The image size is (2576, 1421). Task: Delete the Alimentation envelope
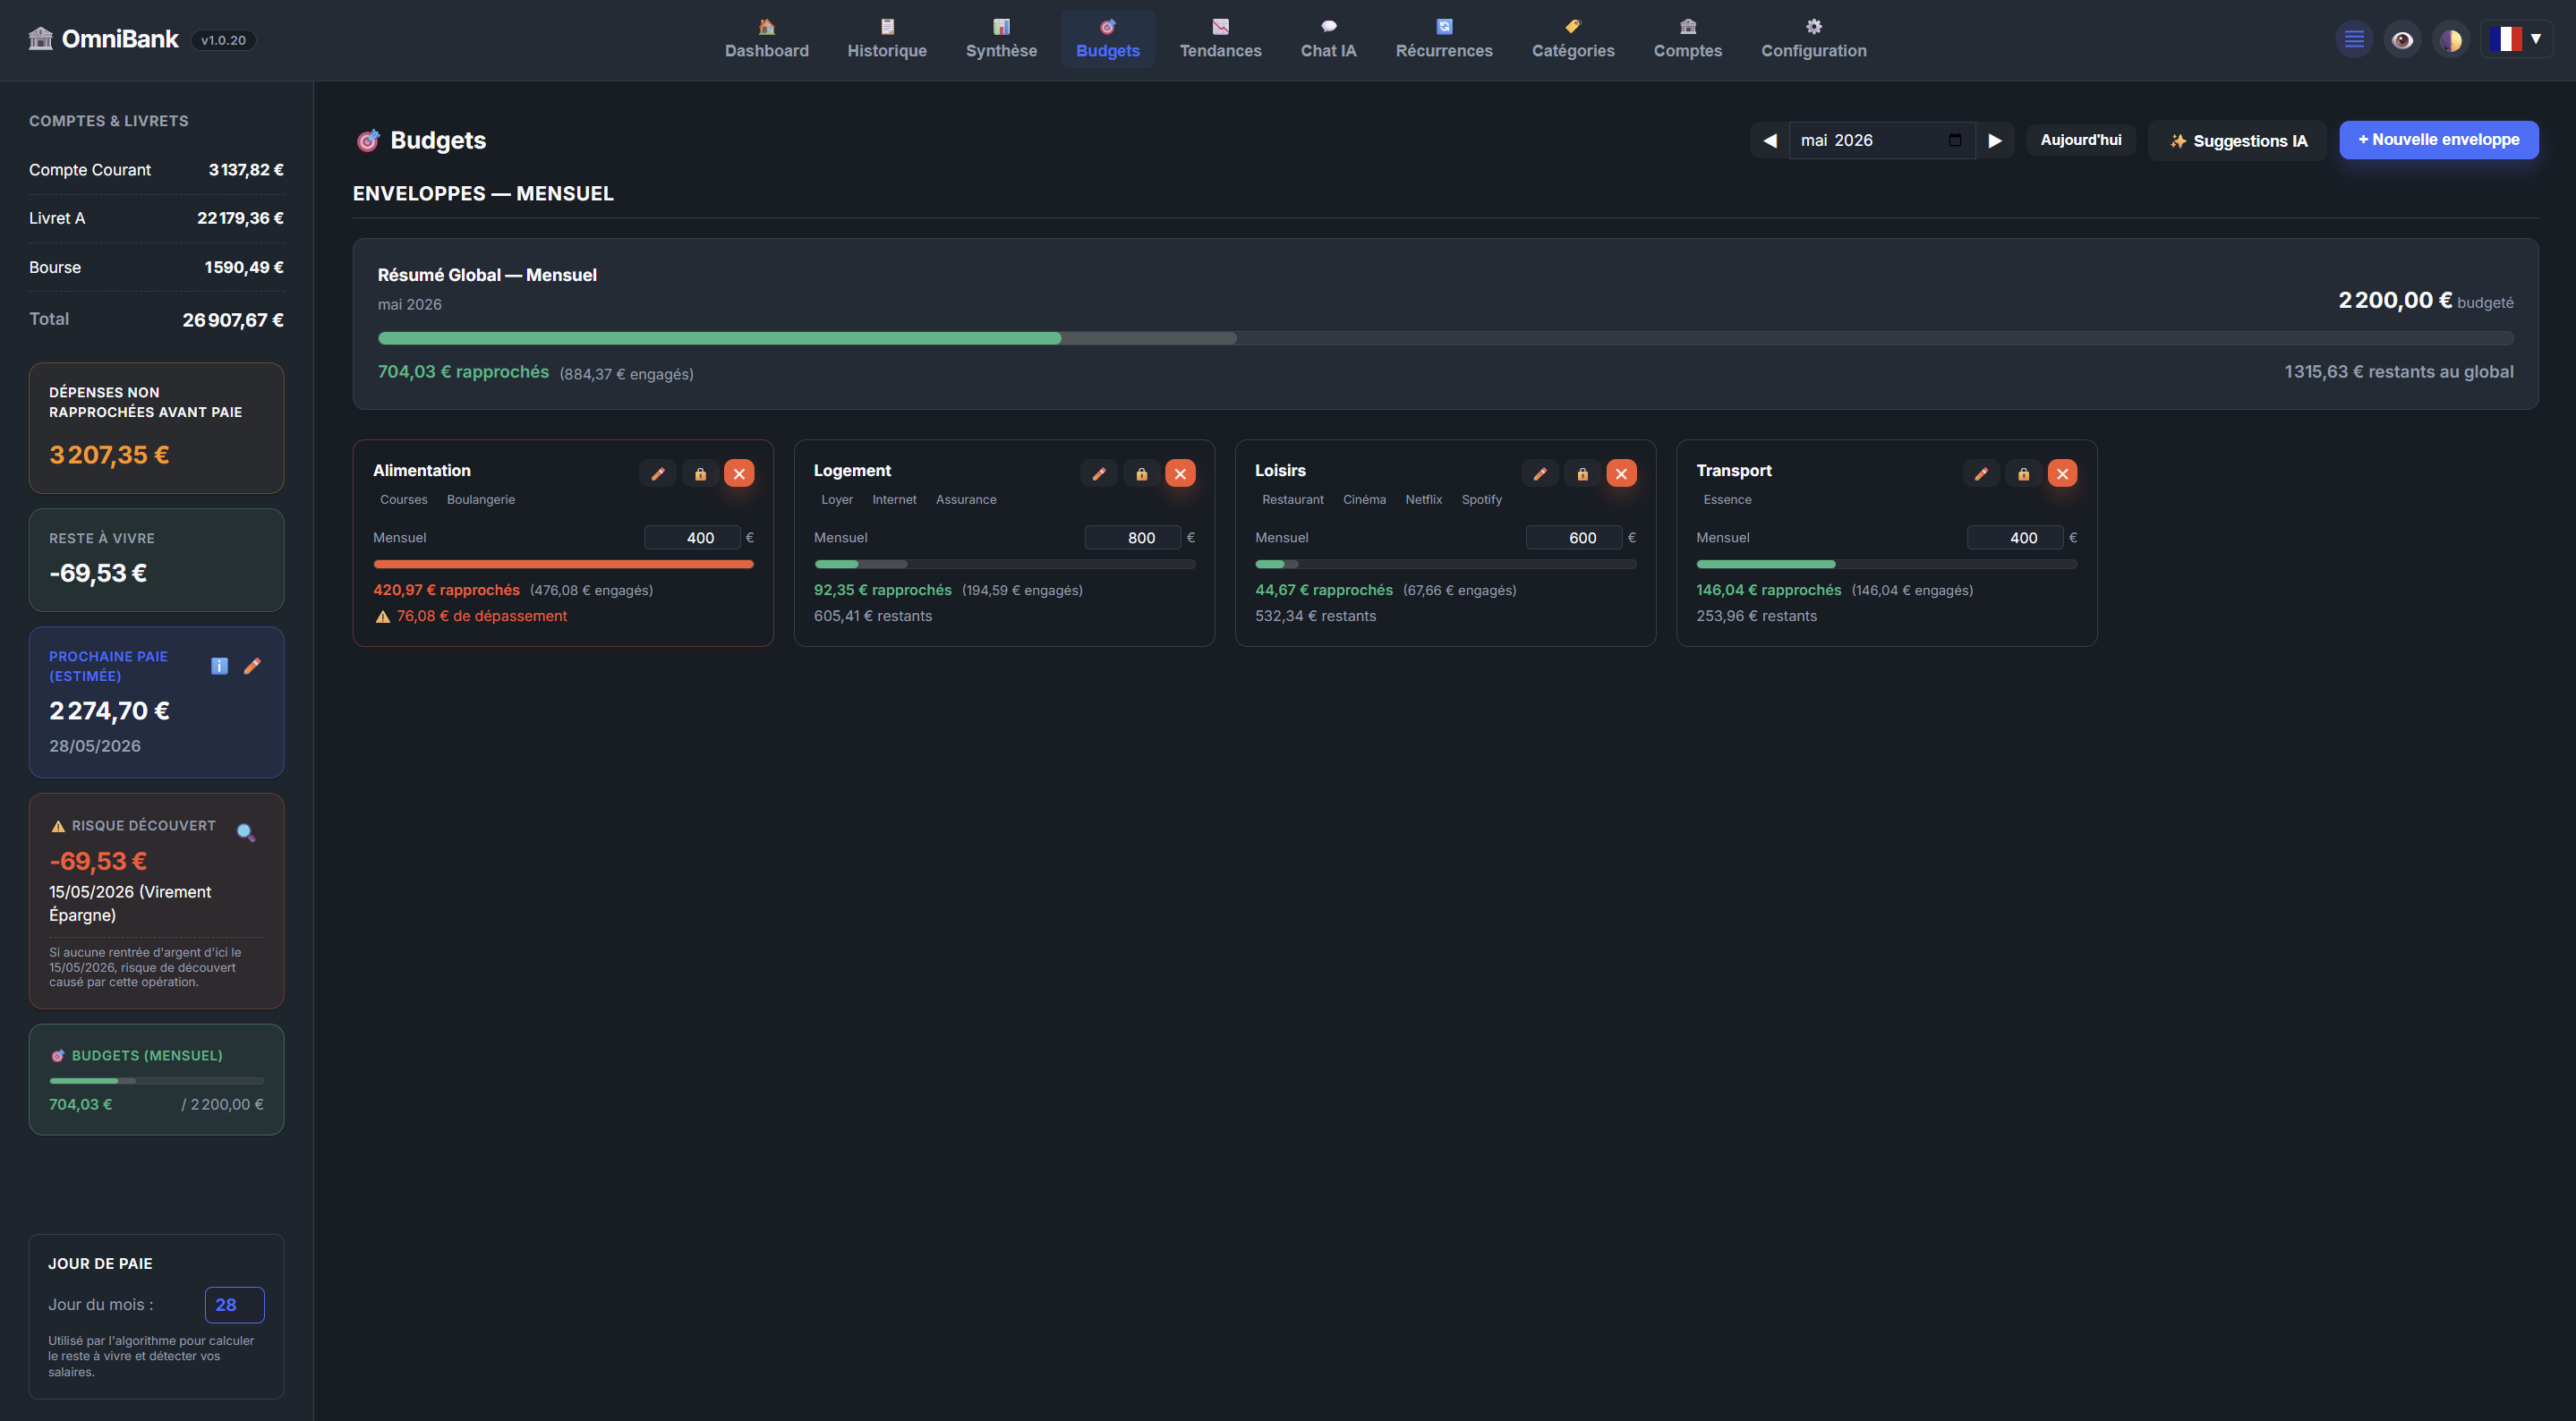pyautogui.click(x=739, y=473)
